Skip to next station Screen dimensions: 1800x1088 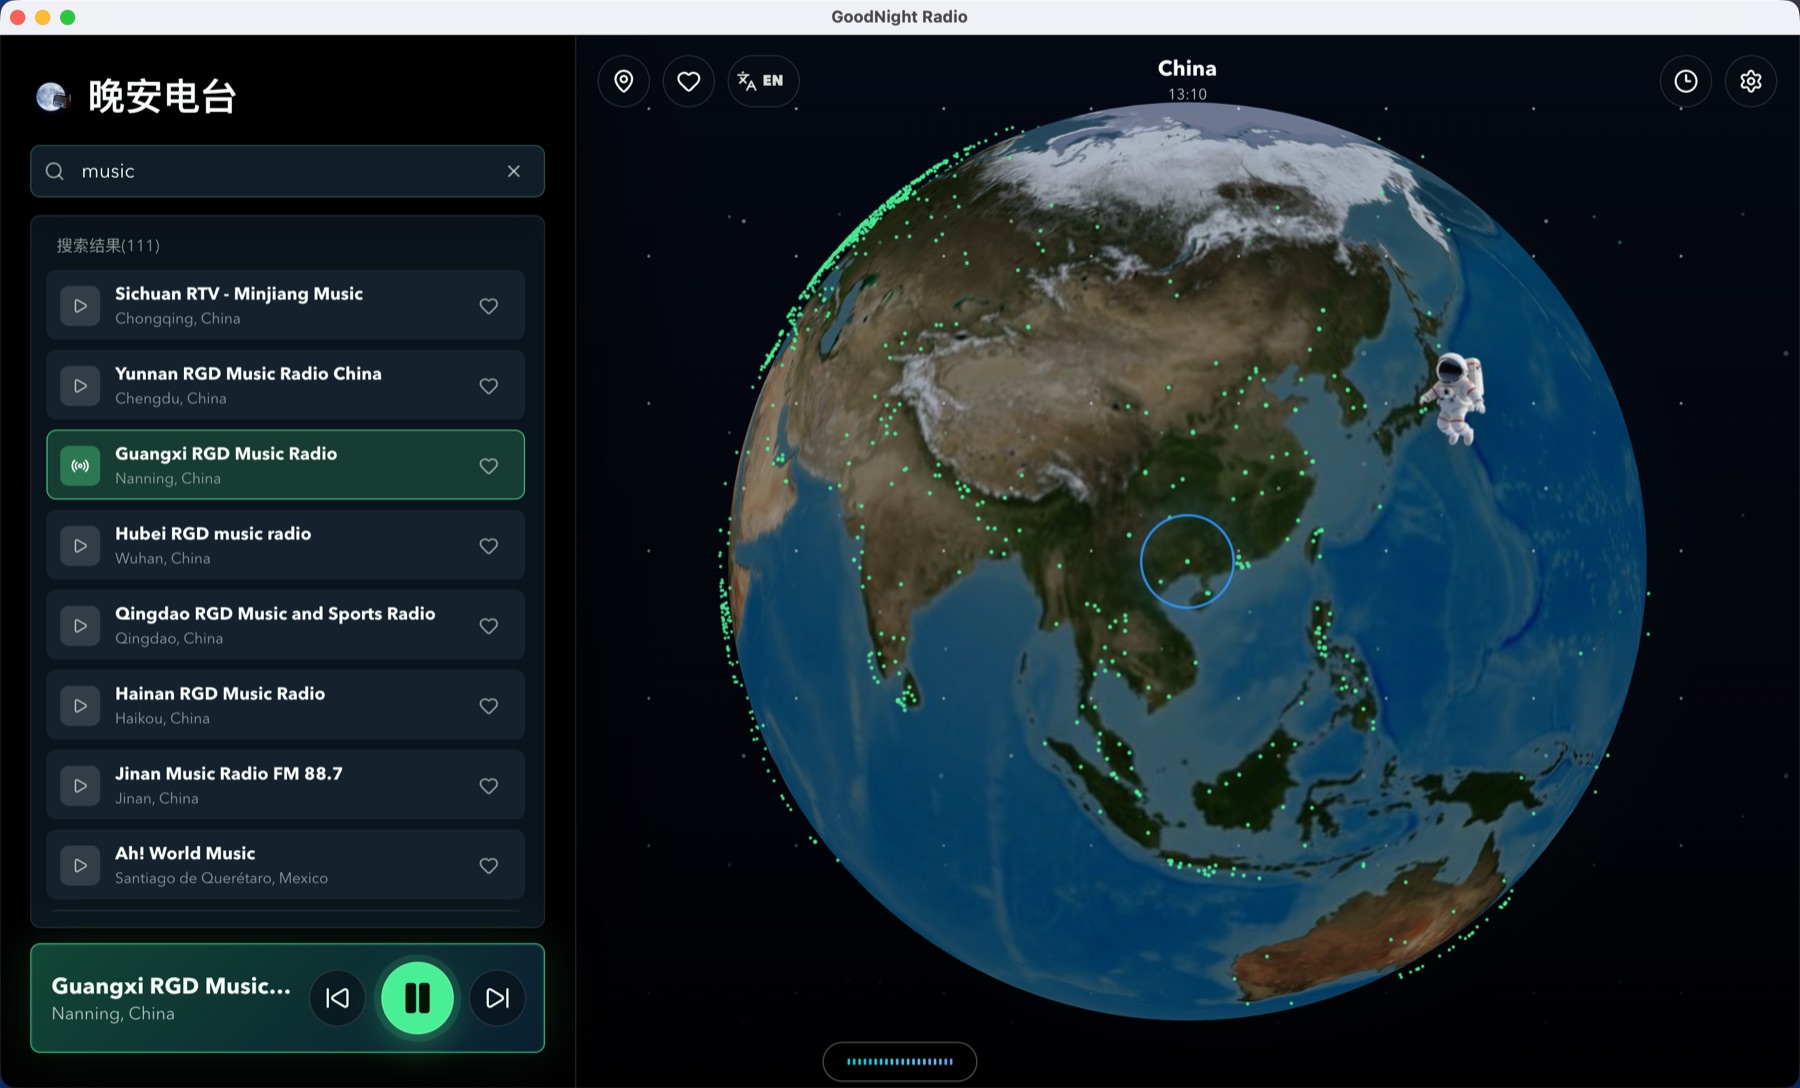tap(497, 998)
